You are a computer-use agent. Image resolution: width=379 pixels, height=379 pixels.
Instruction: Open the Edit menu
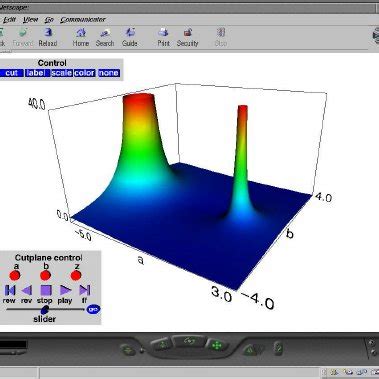(9, 20)
